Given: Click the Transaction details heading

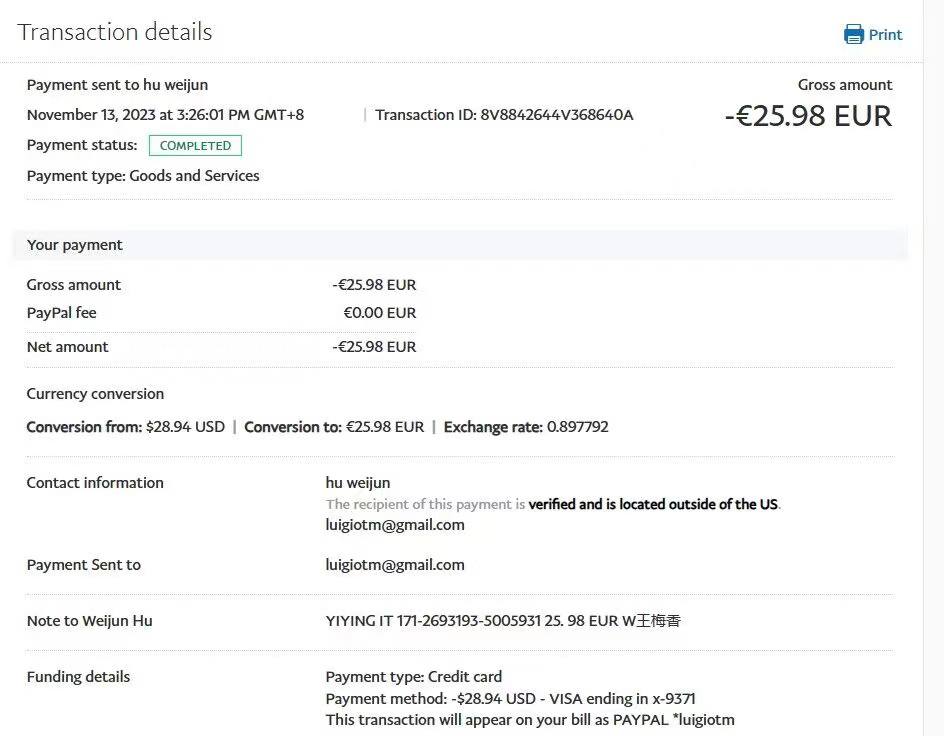Looking at the screenshot, I should 115,32.
